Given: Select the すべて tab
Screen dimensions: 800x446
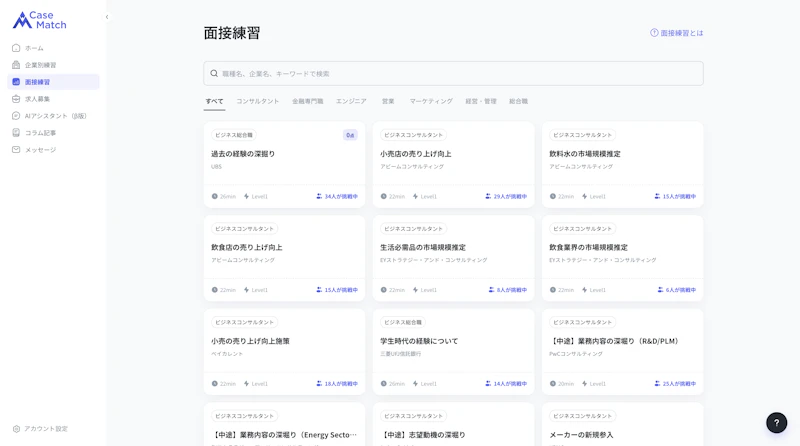Looking at the screenshot, I should pyautogui.click(x=214, y=101).
